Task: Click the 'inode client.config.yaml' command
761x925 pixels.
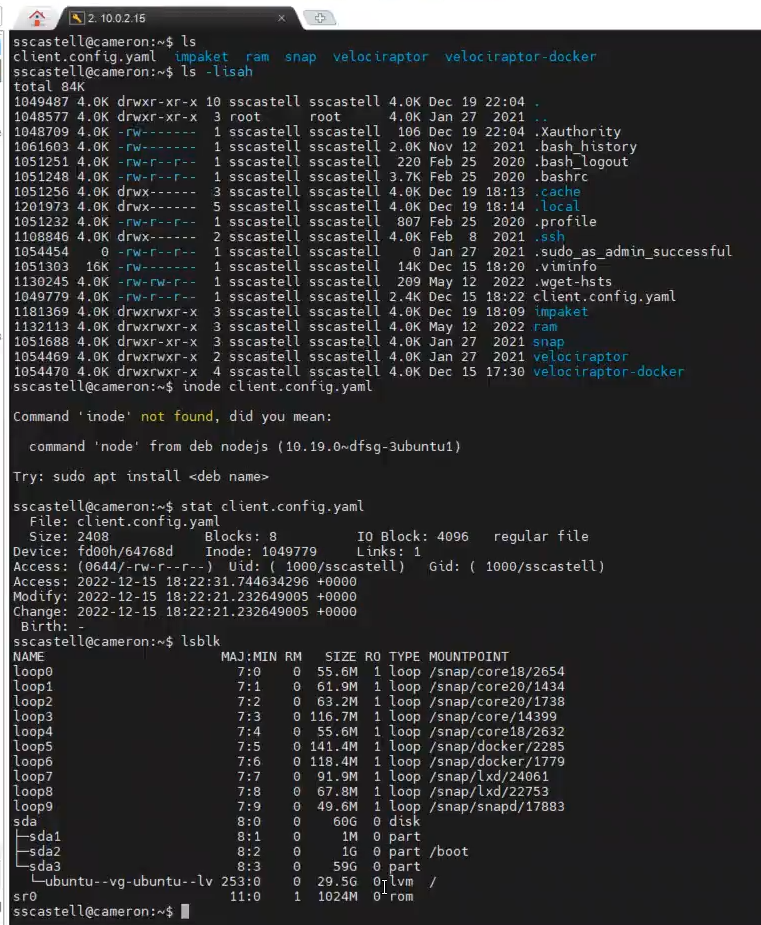Action: tap(277, 386)
